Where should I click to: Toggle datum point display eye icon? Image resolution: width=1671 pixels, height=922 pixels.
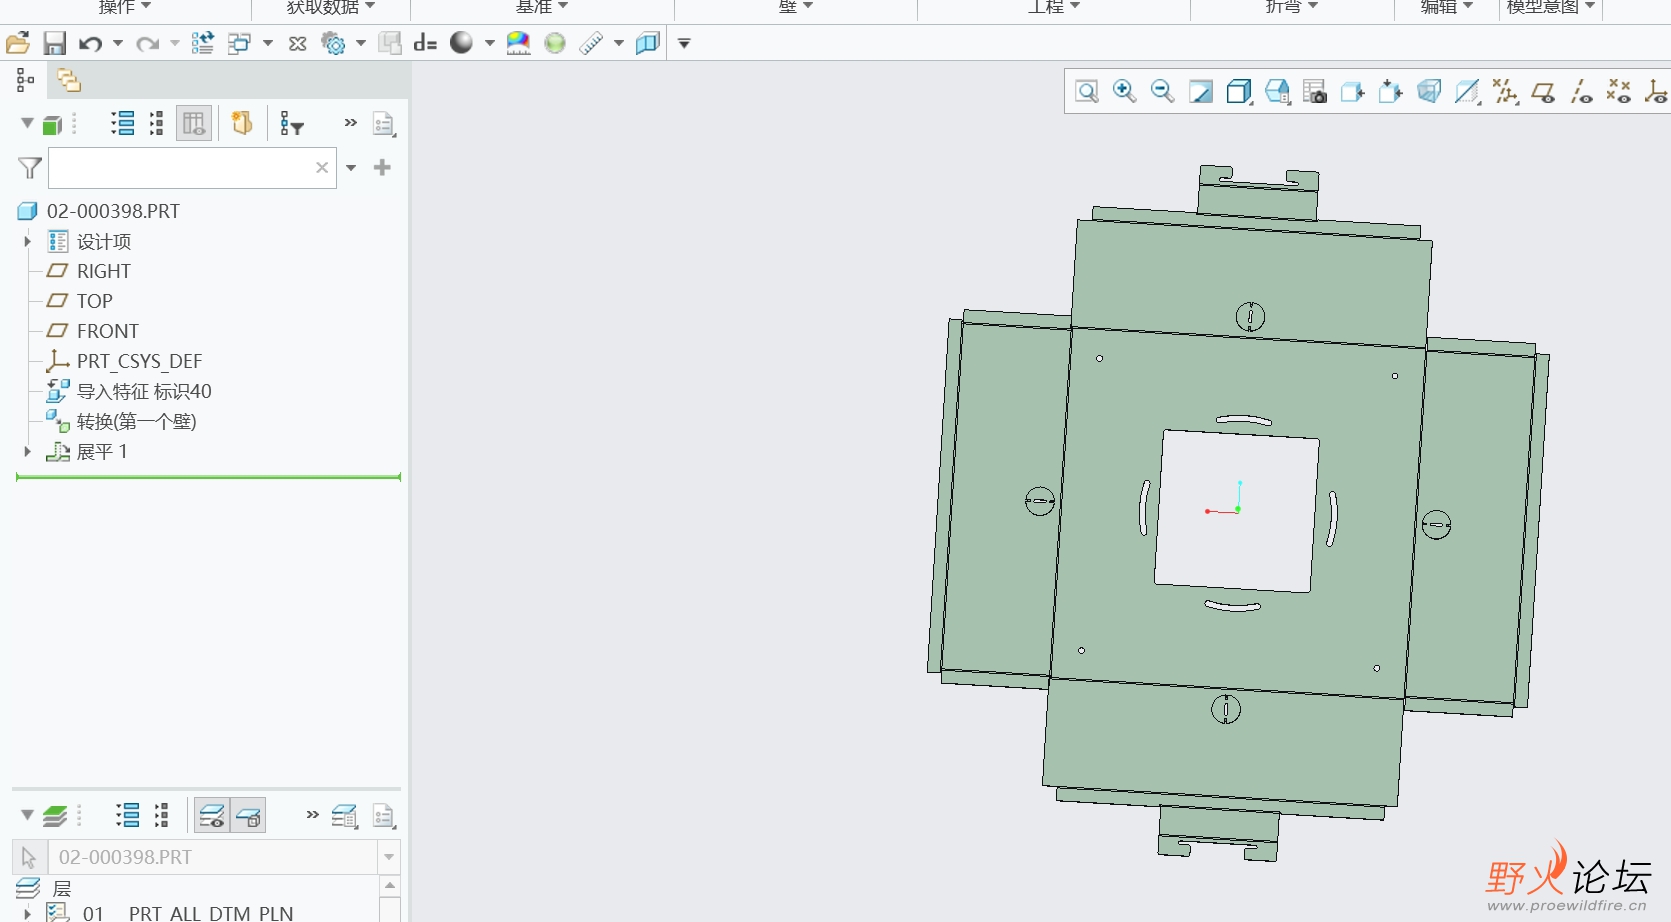pos(1619,92)
